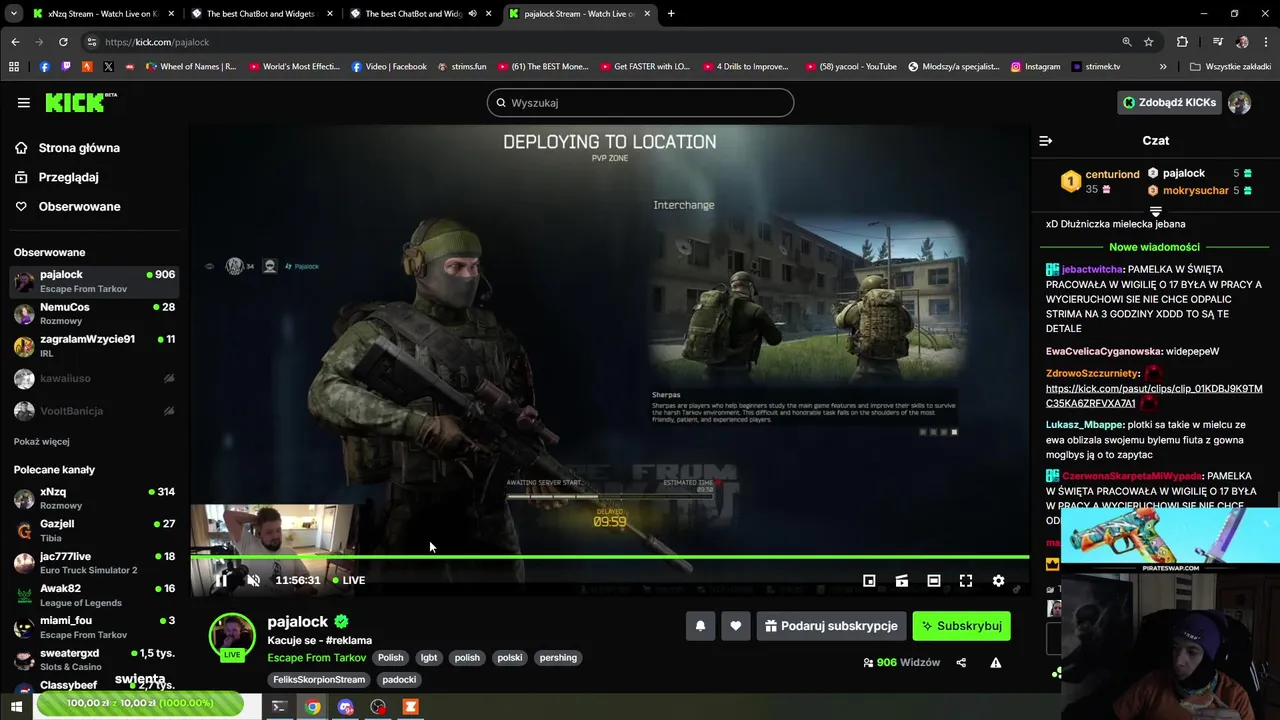This screenshot has height=720, width=1280.
Task: Click Zdobądź KICKs button
Action: tap(1169, 102)
